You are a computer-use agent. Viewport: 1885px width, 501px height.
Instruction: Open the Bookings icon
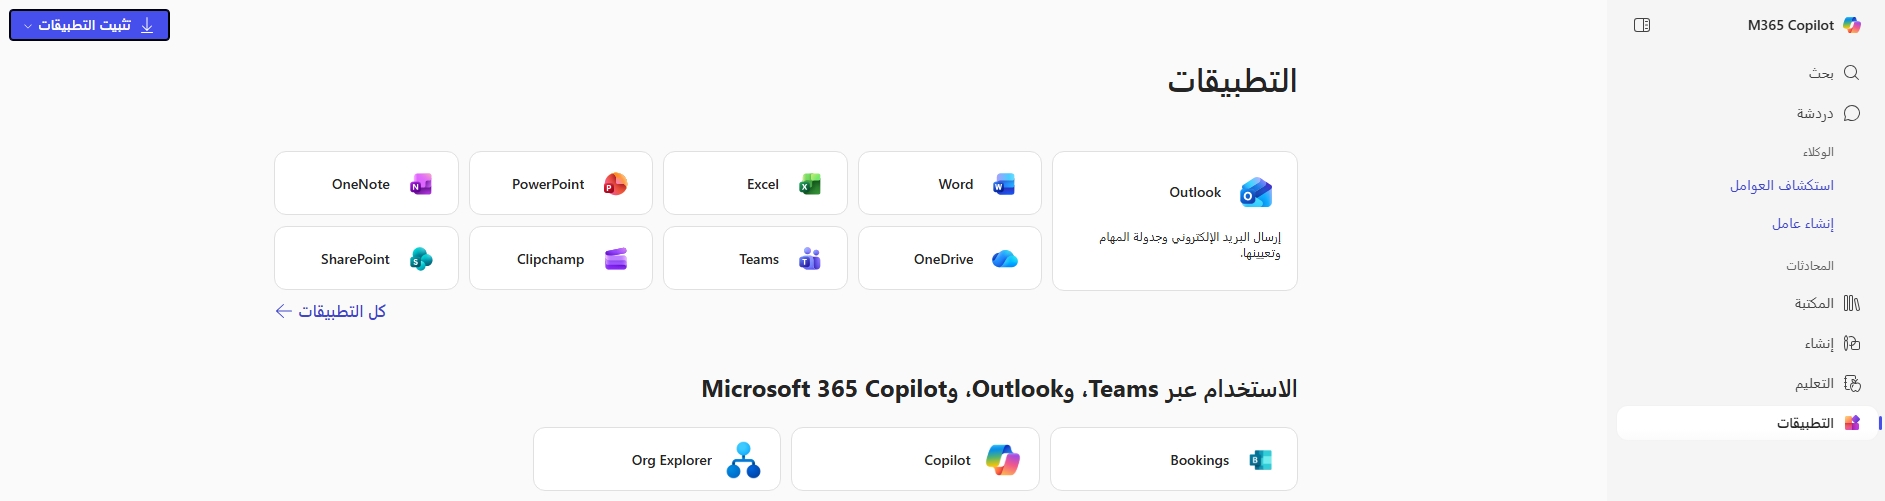(x=1260, y=460)
